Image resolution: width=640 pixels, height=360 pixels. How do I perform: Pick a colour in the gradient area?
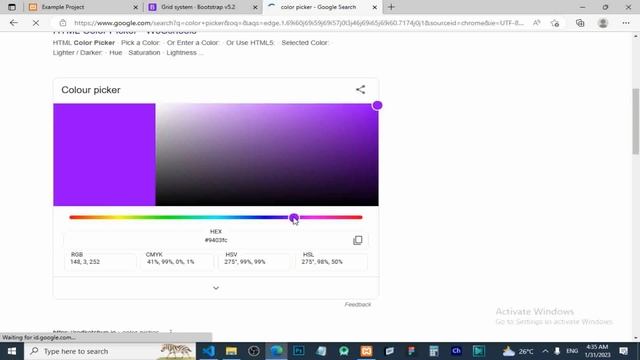tap(267, 155)
